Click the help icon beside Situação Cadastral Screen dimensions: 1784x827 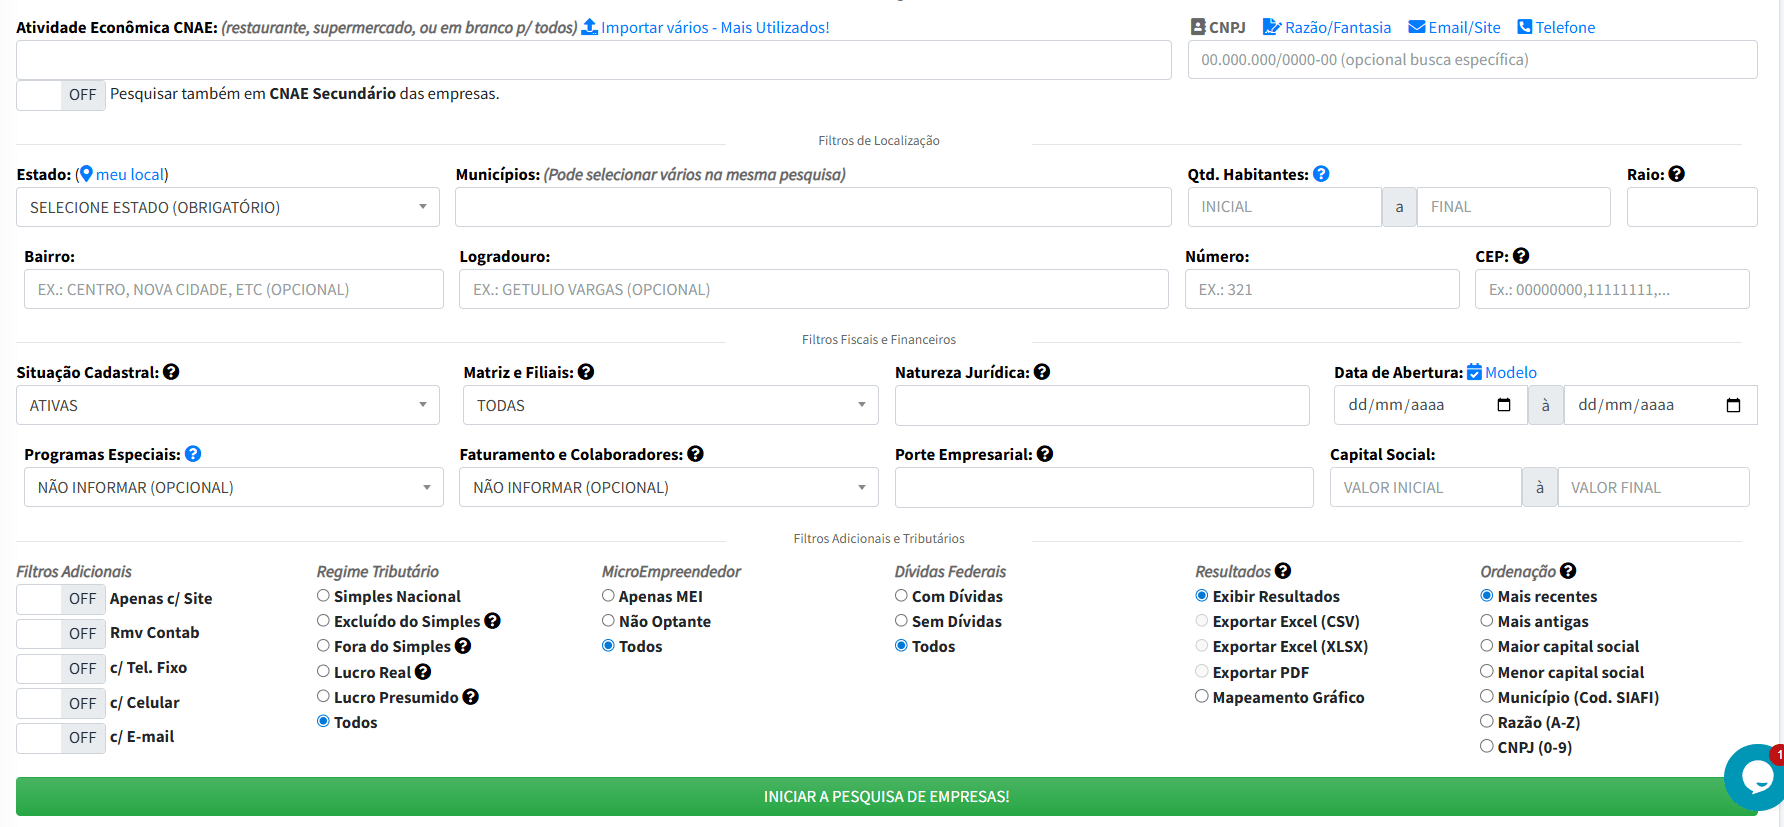(x=171, y=372)
